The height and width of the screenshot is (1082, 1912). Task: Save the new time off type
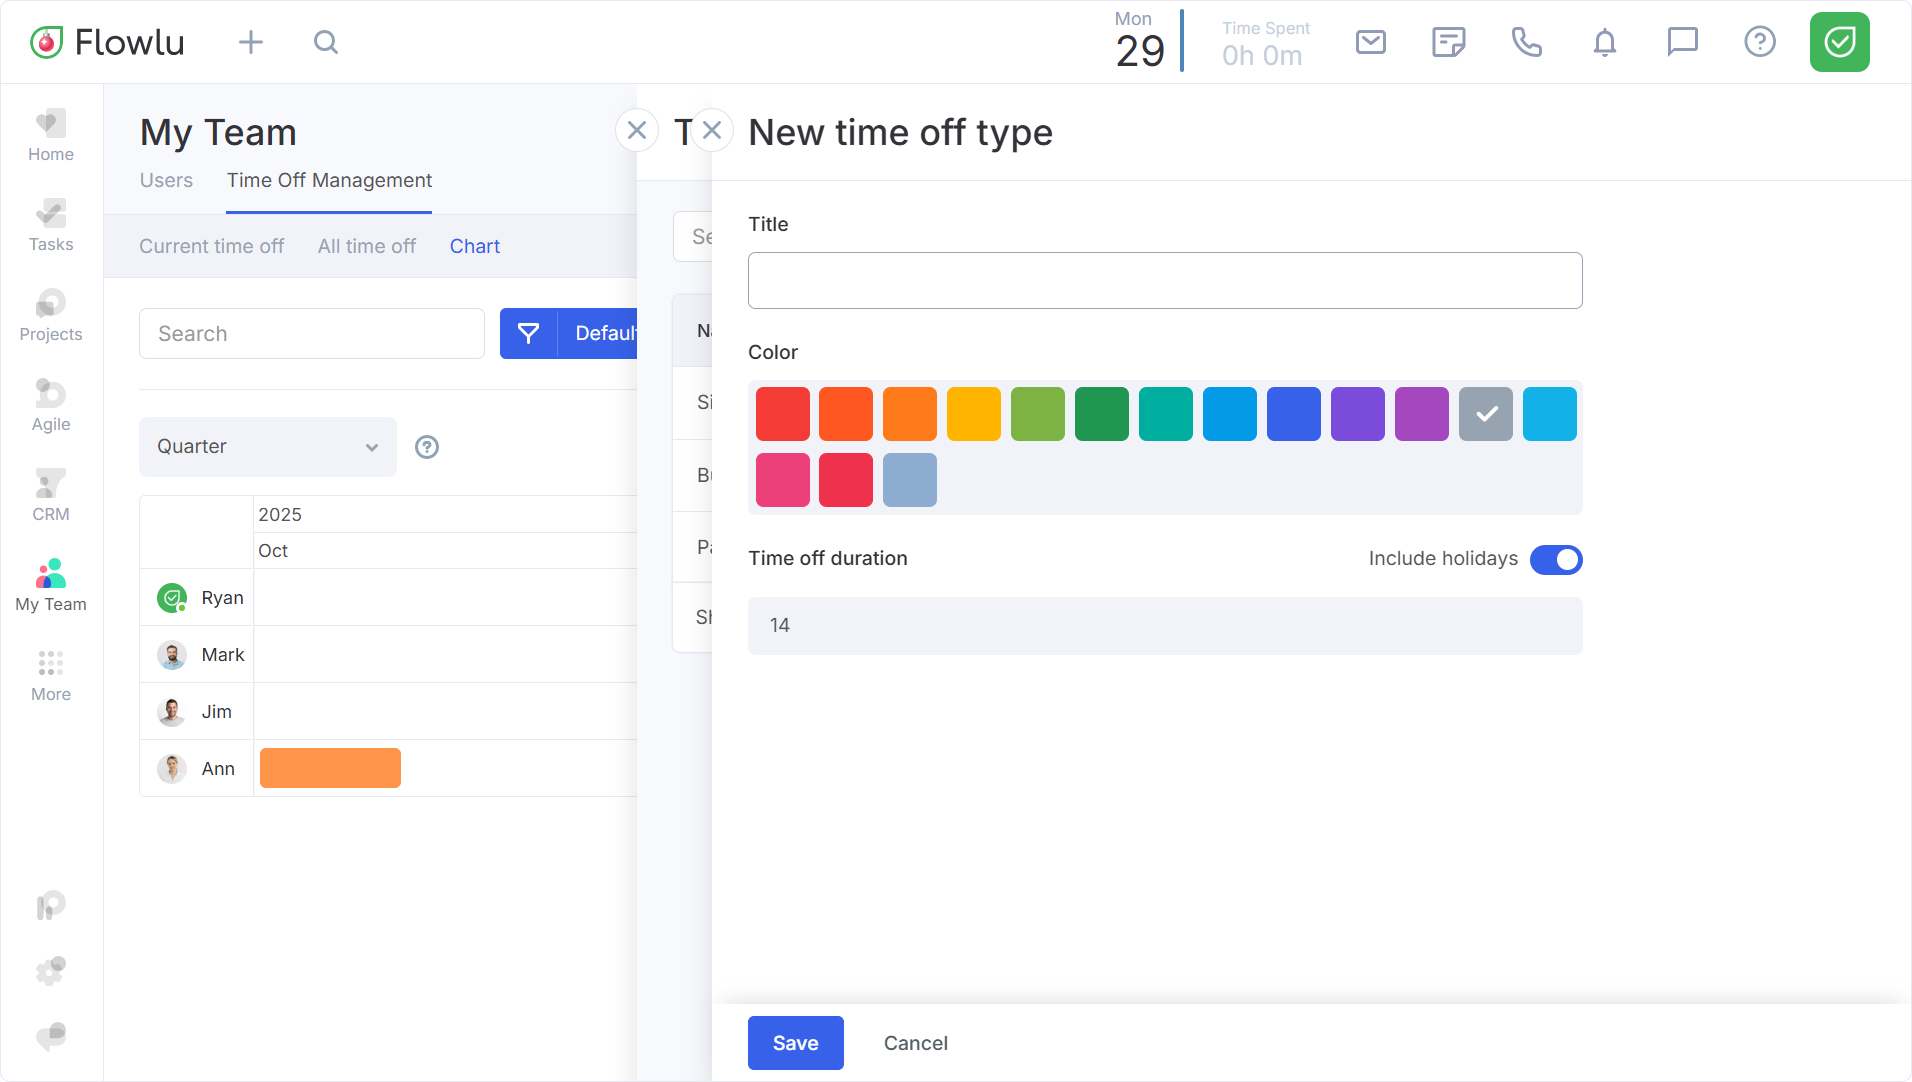795,1043
